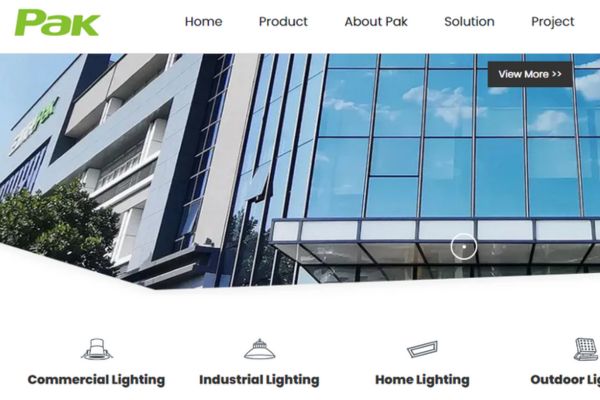Screen dimensions: 600x400
Task: Click the green sign on building facade
Action: click(x=34, y=126)
